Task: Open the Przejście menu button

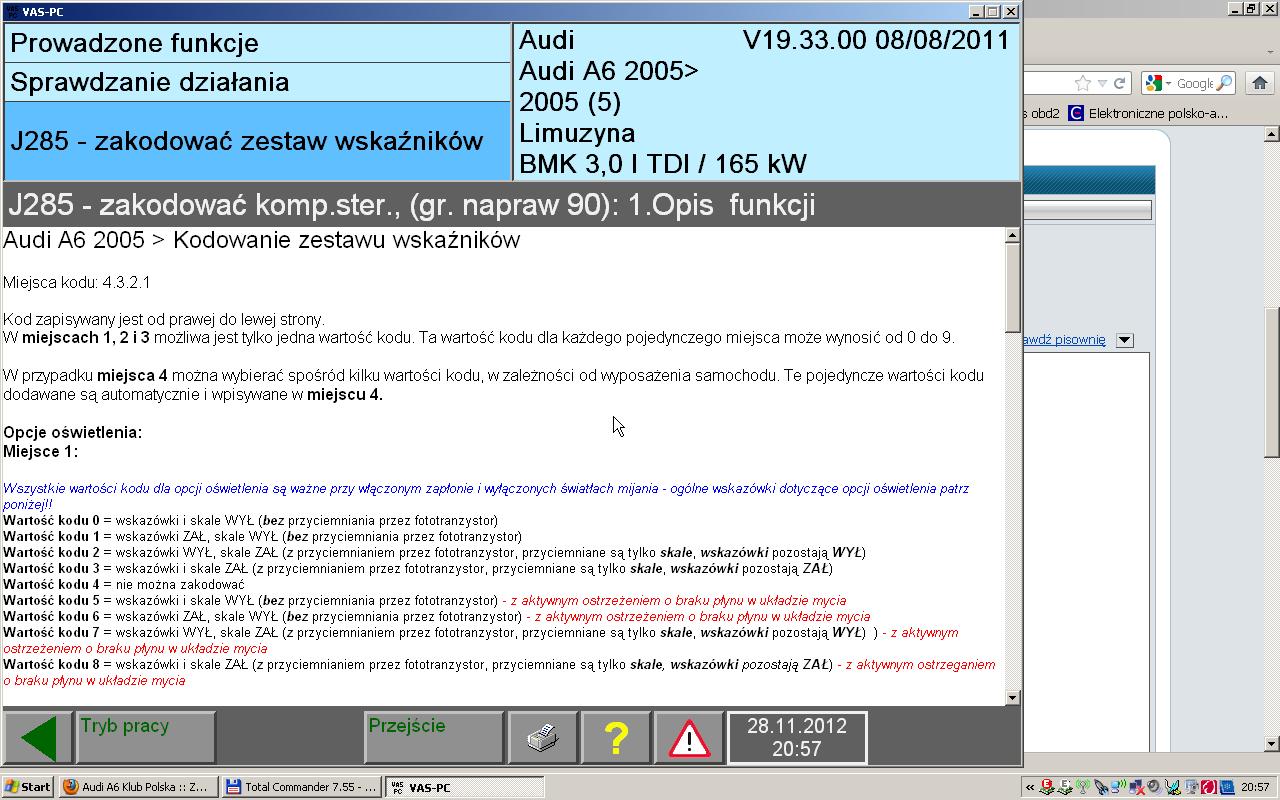Action: pyautogui.click(x=435, y=738)
